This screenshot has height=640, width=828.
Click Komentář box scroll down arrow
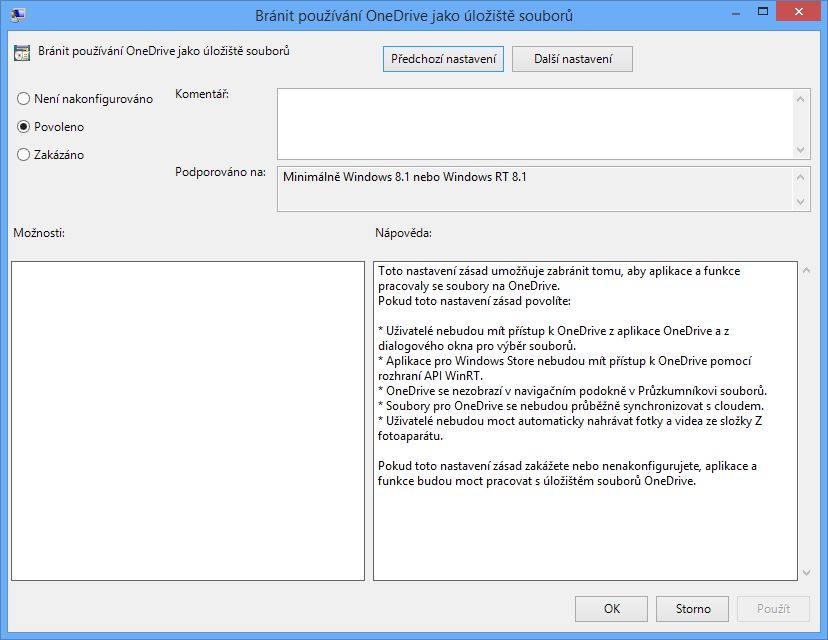801,150
